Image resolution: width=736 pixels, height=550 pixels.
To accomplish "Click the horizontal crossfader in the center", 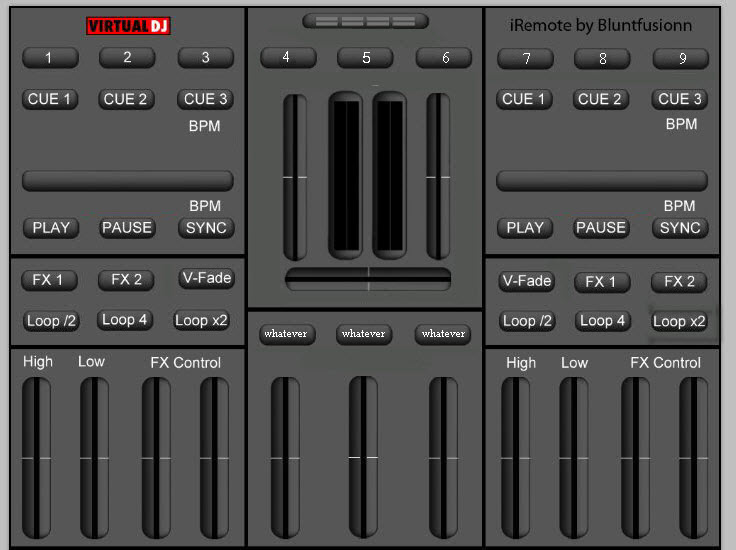I will [368, 279].
